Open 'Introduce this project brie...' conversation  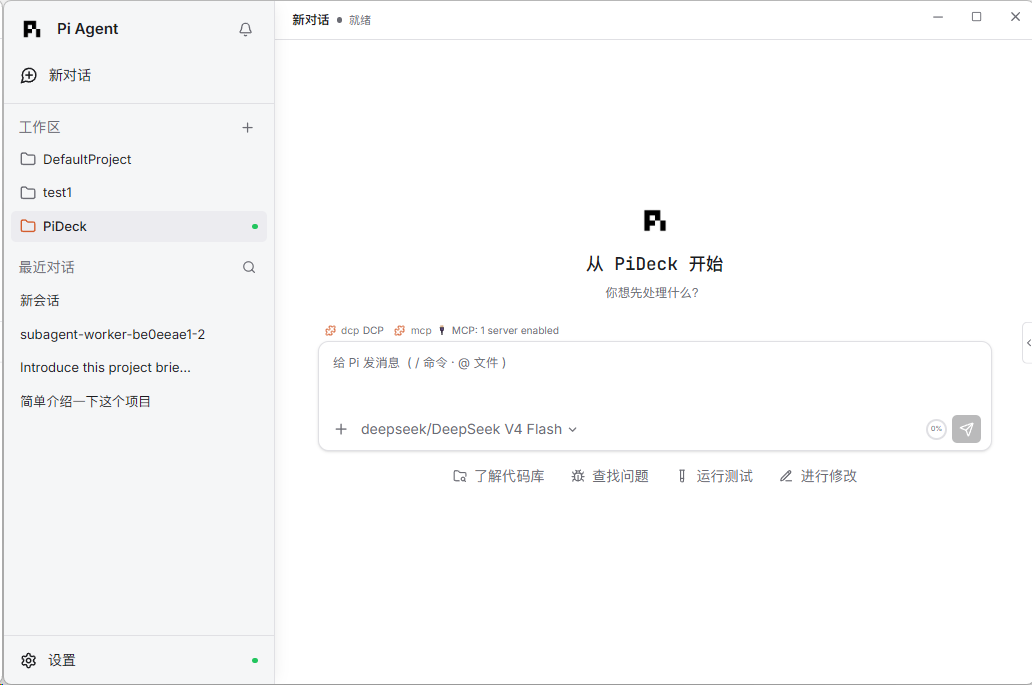(x=139, y=367)
